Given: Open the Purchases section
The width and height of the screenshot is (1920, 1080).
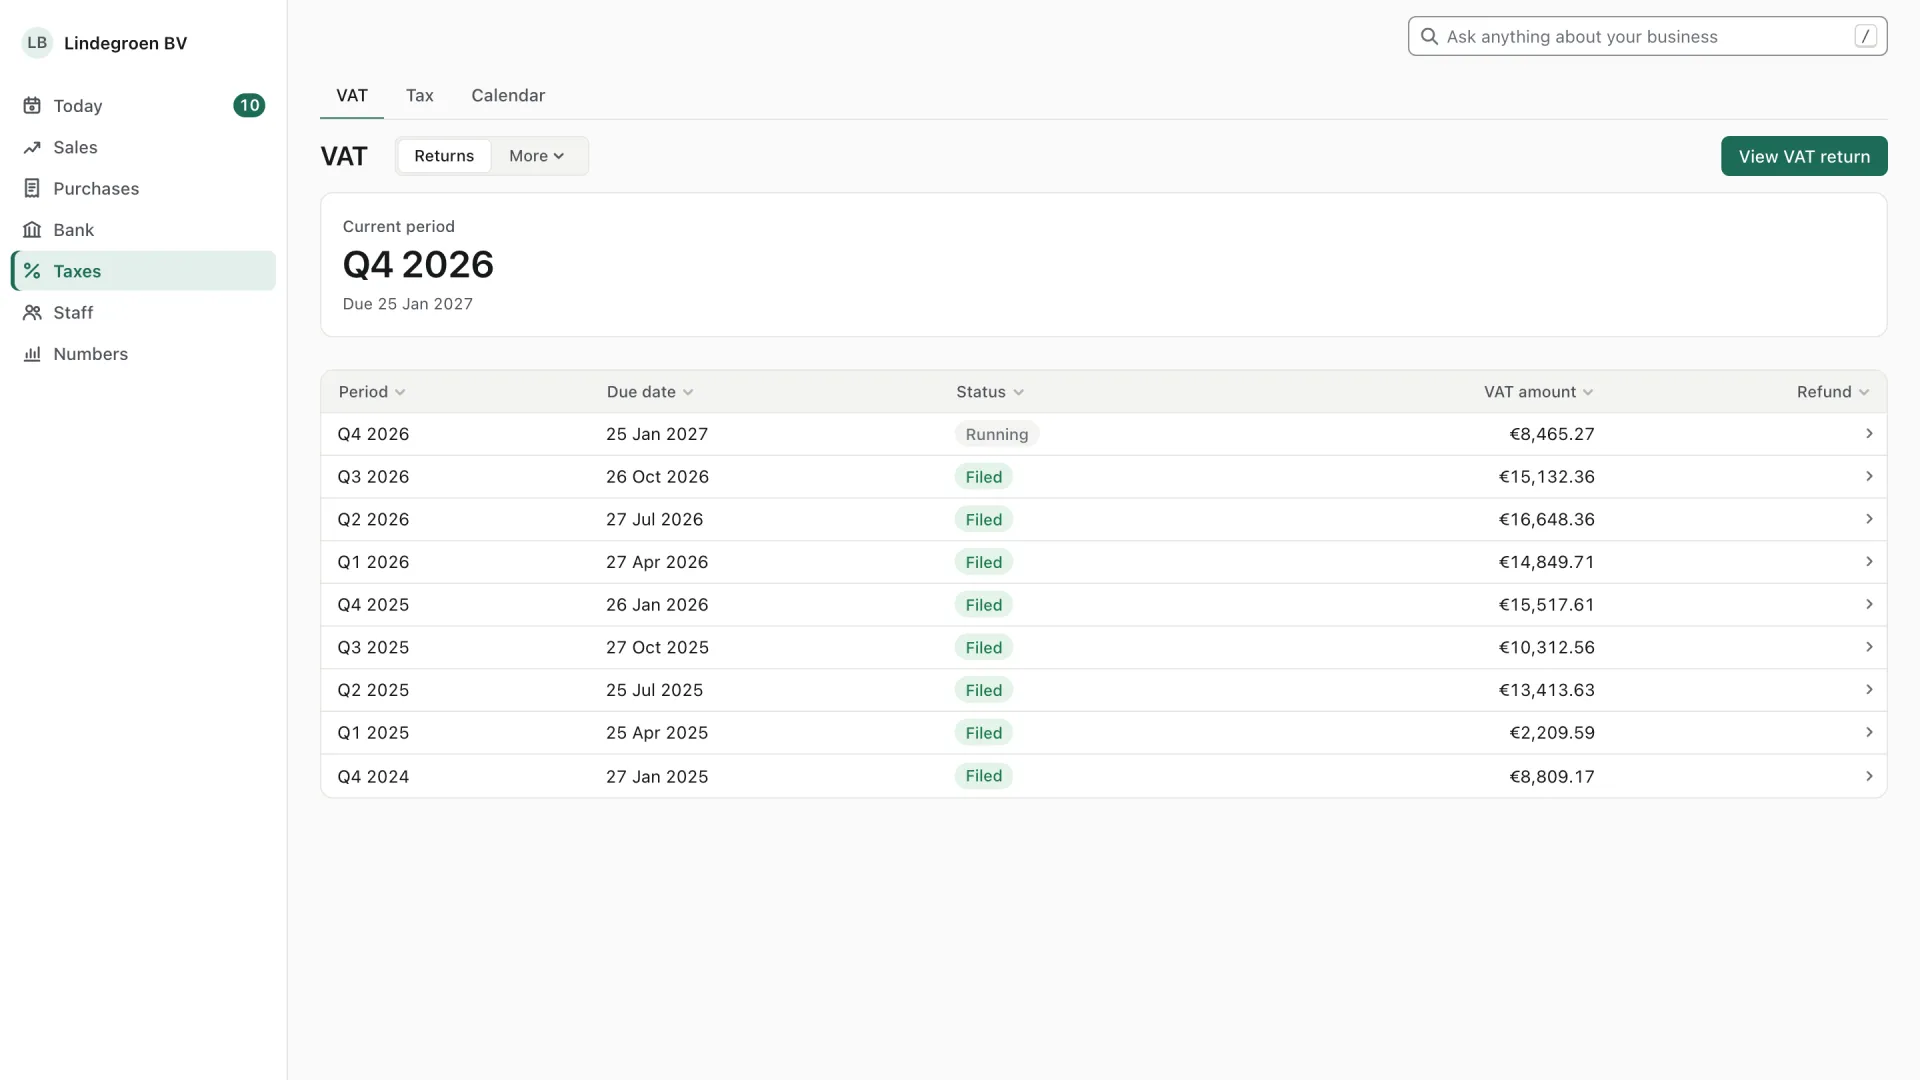Looking at the screenshot, I should [143, 188].
